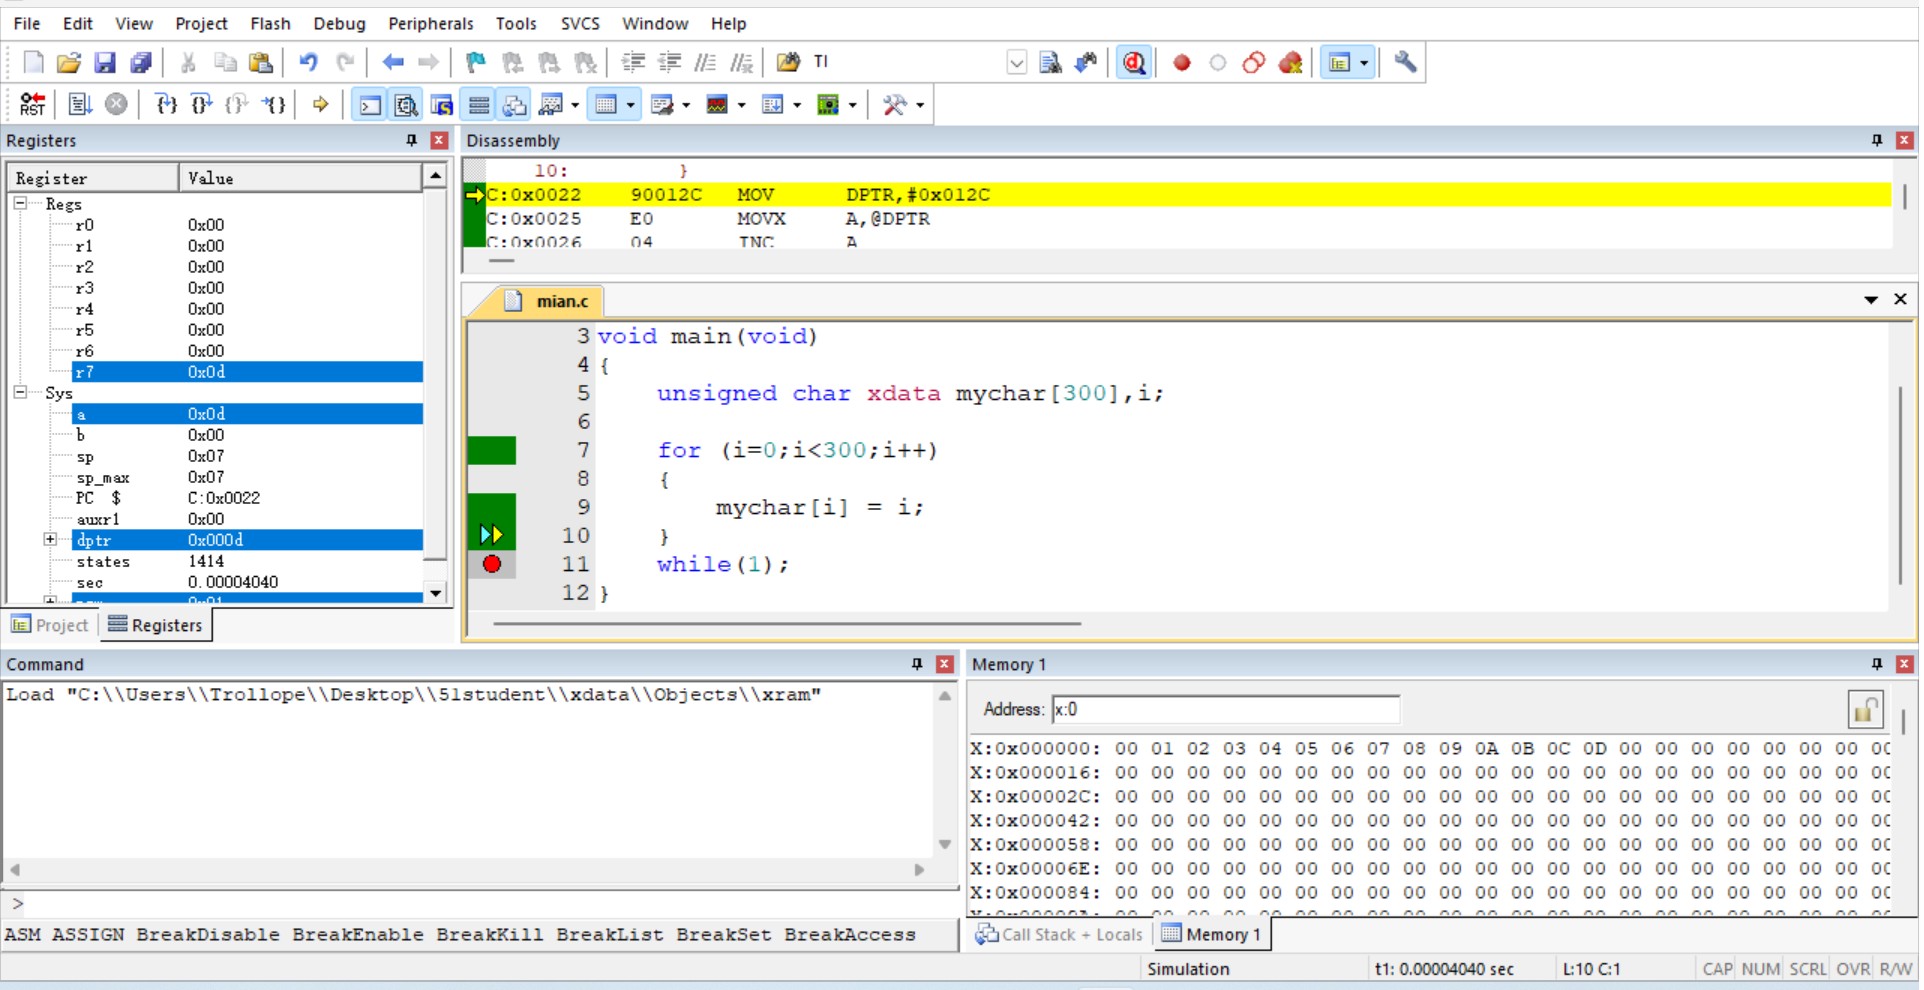The height and width of the screenshot is (990, 1924).
Task: Switch to Call Stack + Locals tab
Action: click(1059, 934)
